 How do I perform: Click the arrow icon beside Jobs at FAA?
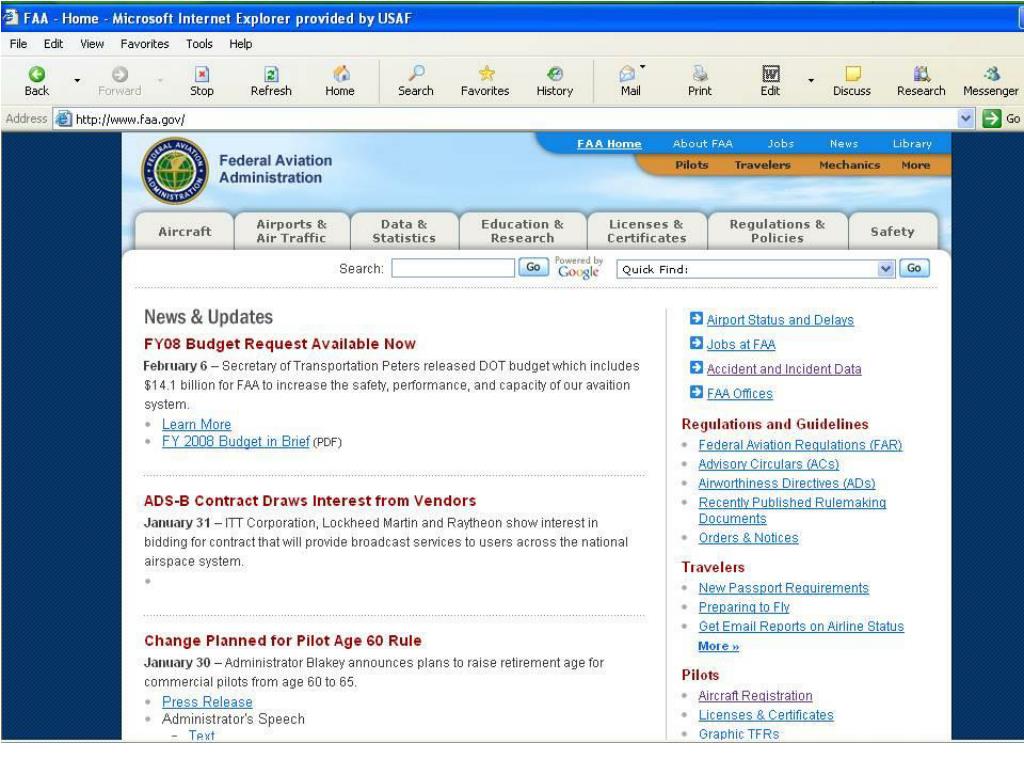pyautogui.click(x=696, y=344)
